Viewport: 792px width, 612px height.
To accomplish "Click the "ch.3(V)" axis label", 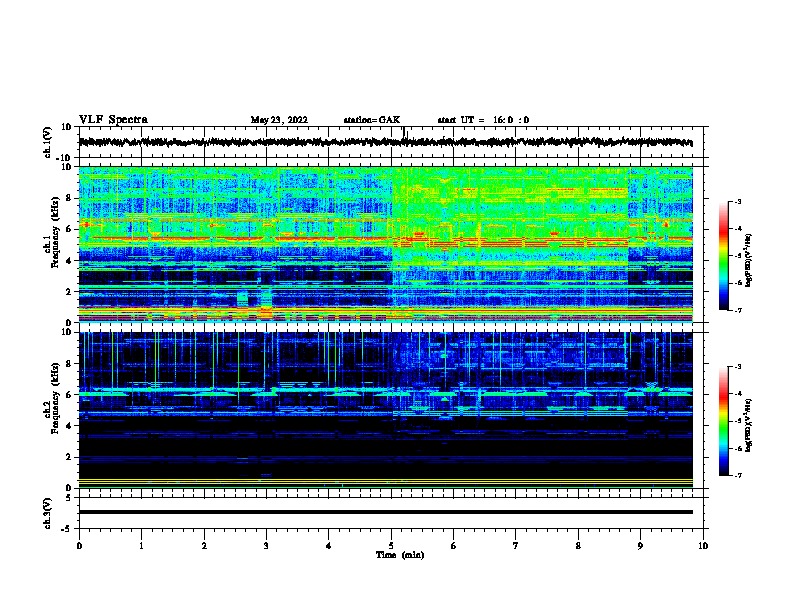I will 48,513.
